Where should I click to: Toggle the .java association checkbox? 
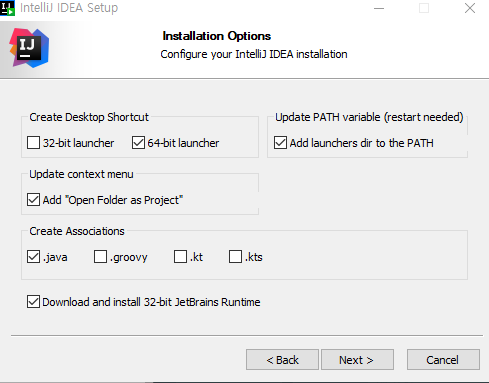[33, 257]
